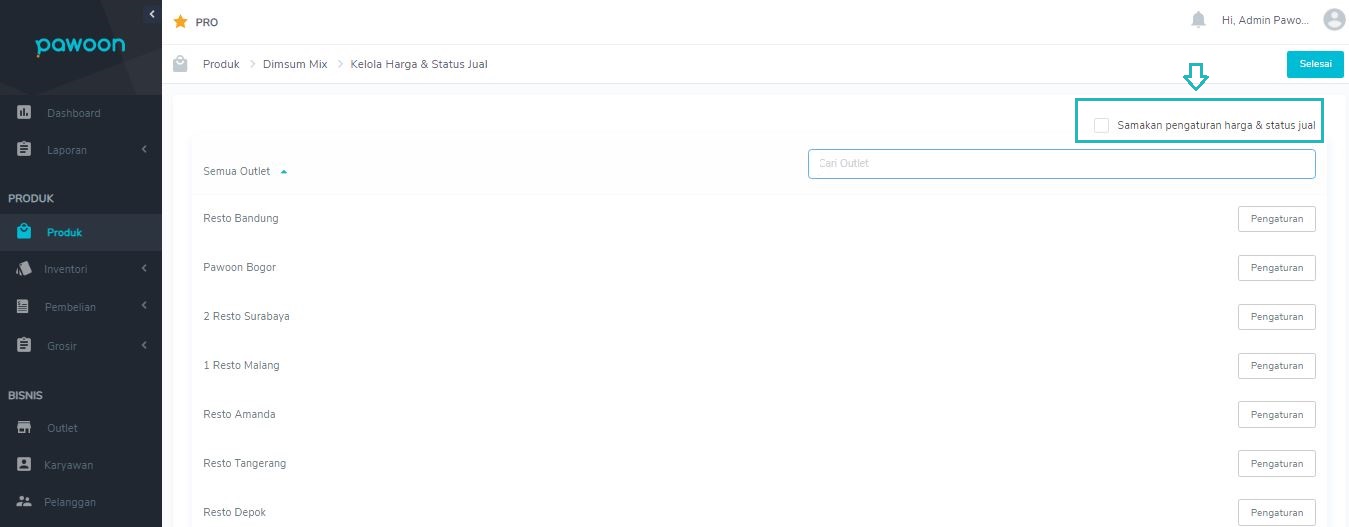This screenshot has height=527, width=1349.
Task: Click the Inventori tag icon
Action: (25, 269)
